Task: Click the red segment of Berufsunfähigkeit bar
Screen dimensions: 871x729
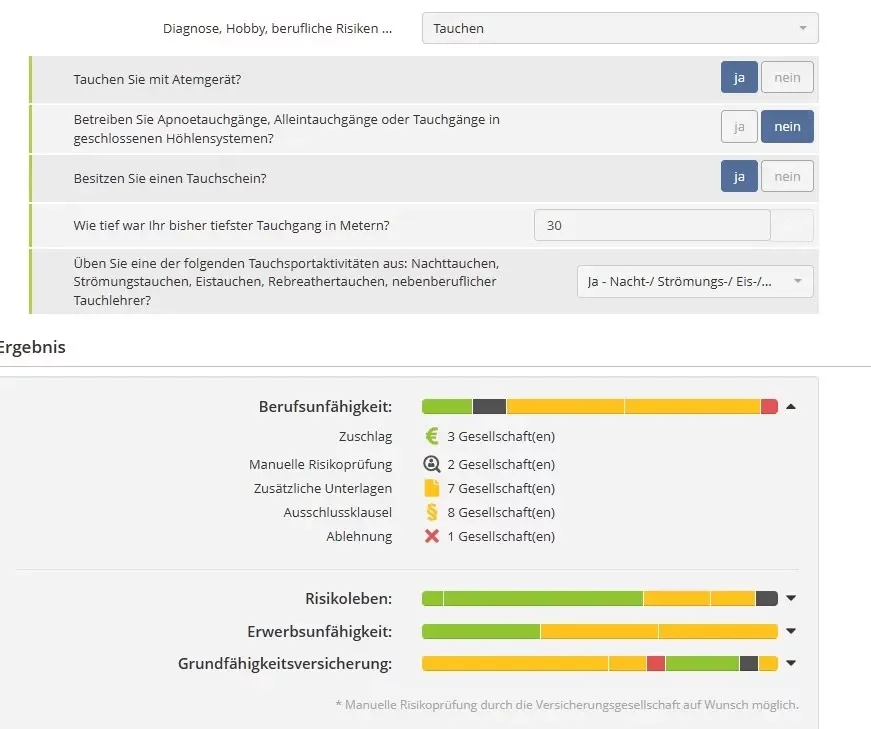Action: point(769,407)
